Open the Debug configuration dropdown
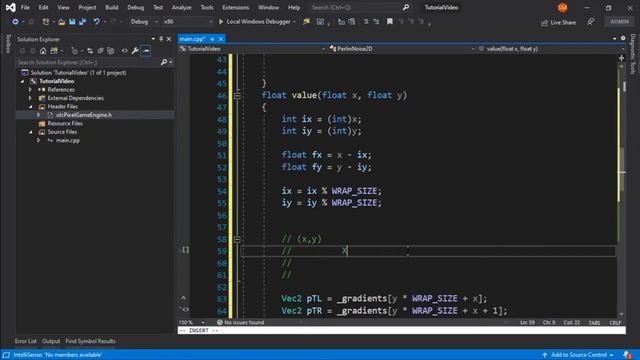The image size is (640, 360). point(144,22)
